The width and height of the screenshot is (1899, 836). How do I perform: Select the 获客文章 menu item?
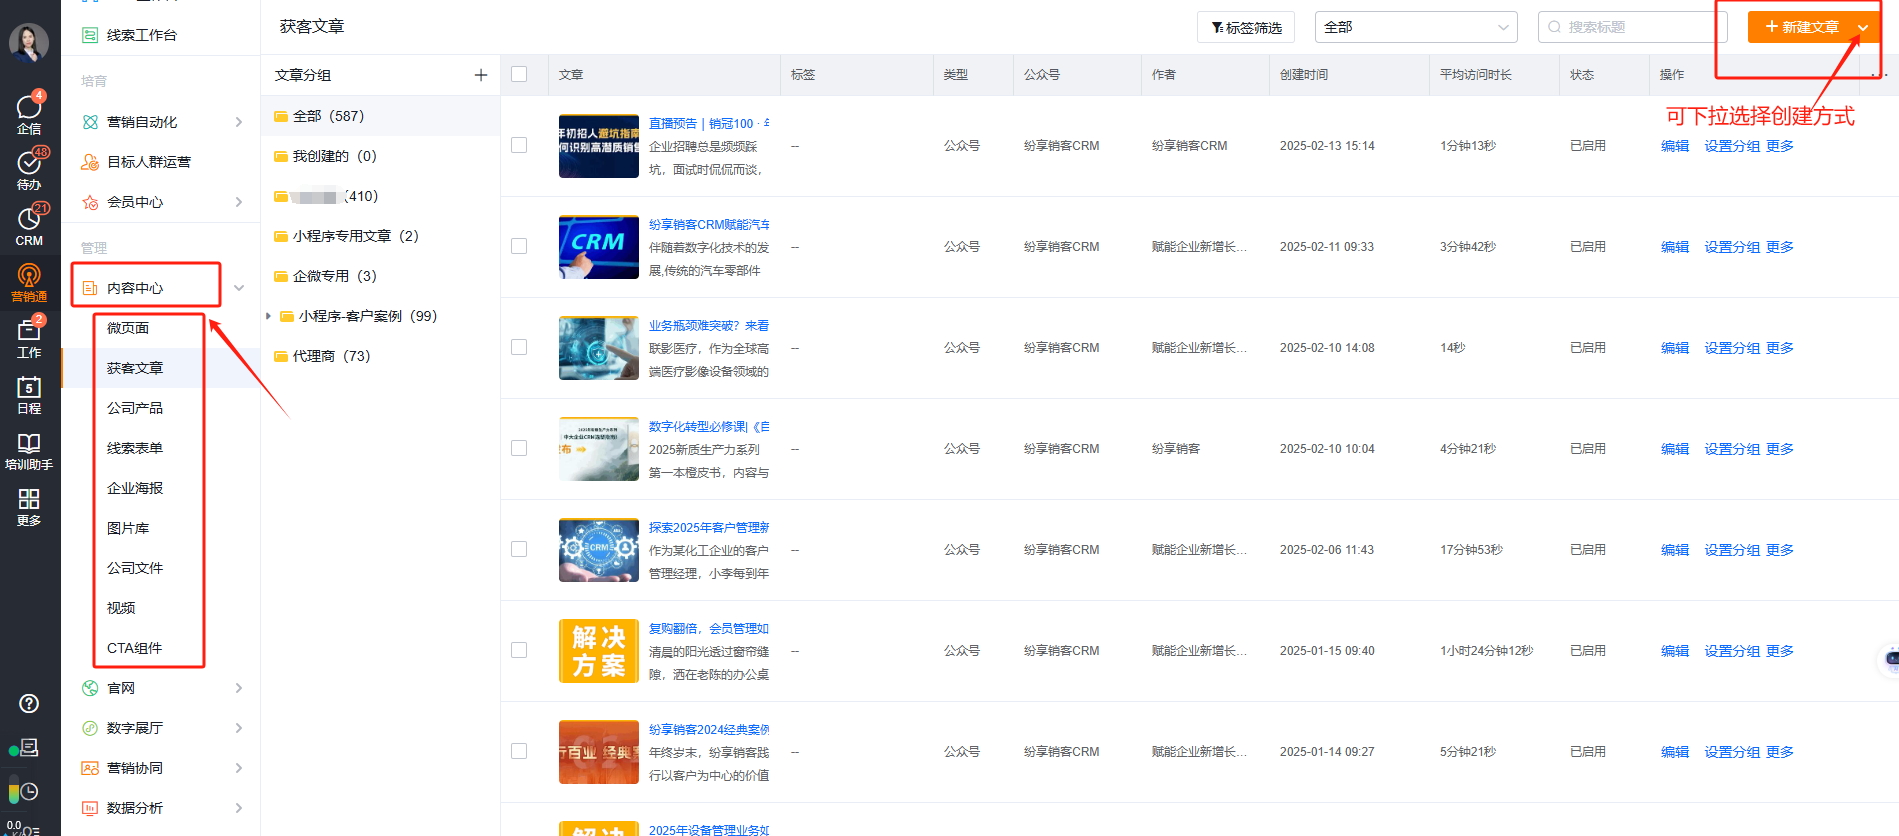tap(135, 368)
